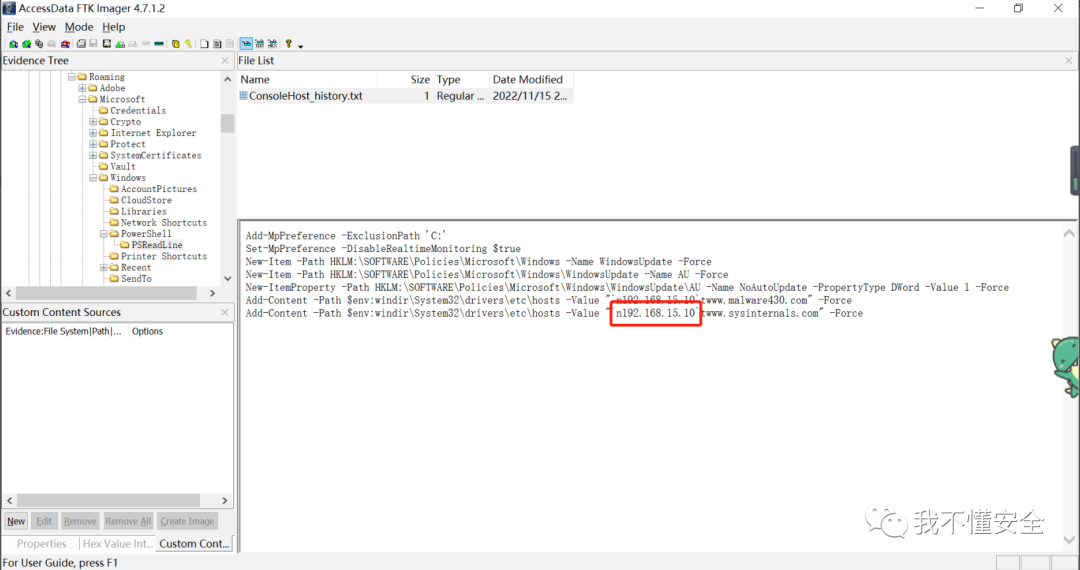Viewport: 1080px width, 570px height.
Task: Toggle view files in text format
Action: [x=260, y=44]
